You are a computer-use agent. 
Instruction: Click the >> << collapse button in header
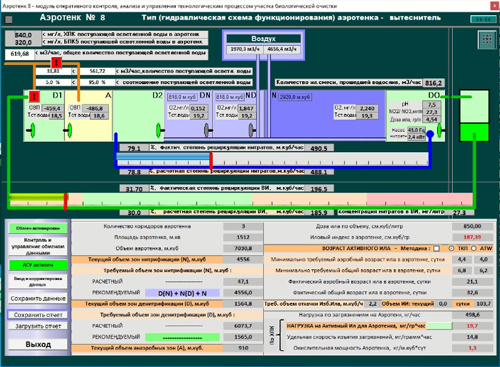(483, 19)
